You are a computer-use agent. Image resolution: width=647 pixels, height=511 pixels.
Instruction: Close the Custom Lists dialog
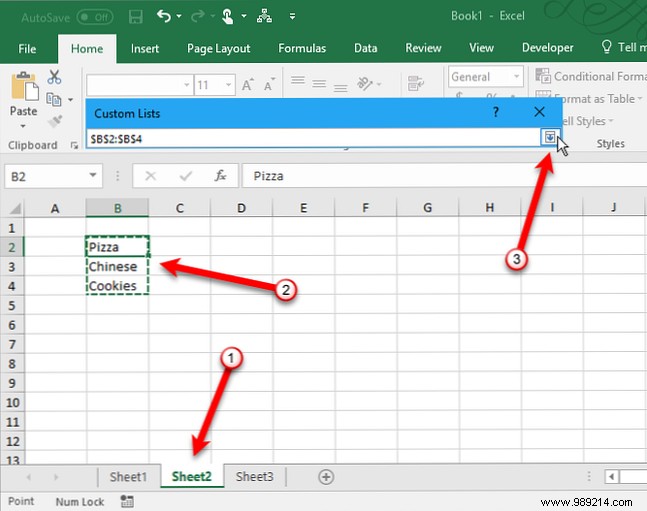(x=539, y=112)
